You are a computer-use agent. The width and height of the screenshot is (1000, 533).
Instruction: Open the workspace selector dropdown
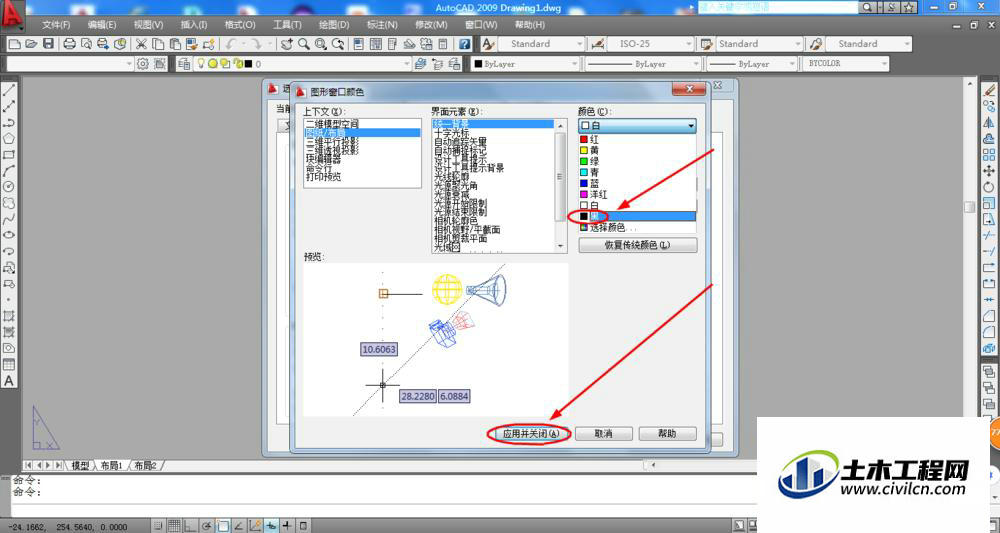pyautogui.click(x=70, y=64)
